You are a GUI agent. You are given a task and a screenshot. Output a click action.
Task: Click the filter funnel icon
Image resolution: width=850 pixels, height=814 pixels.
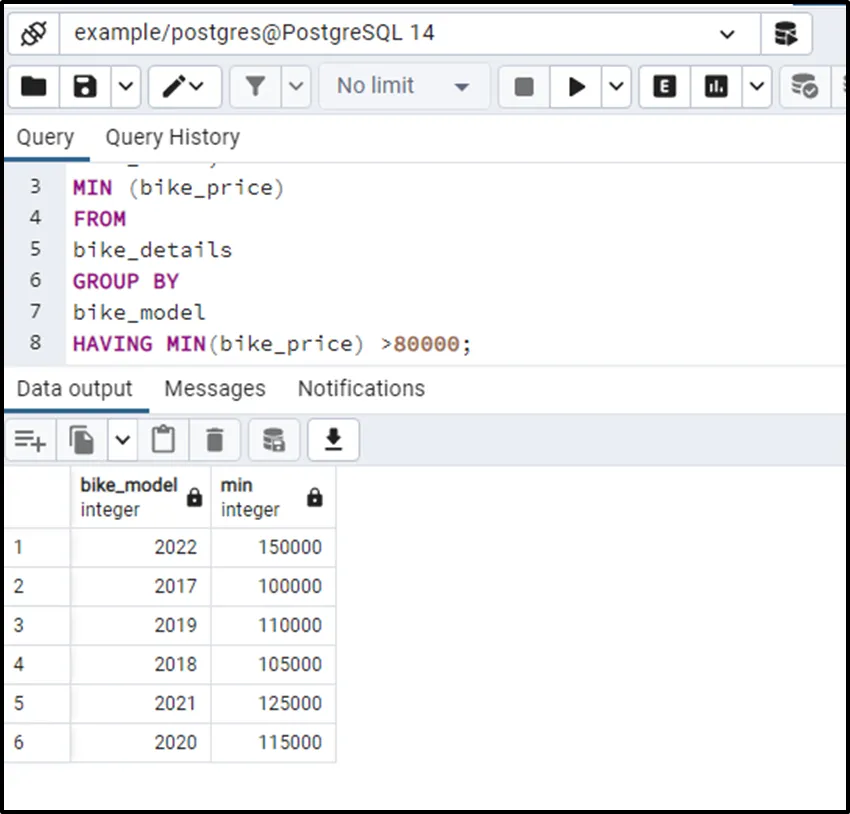point(256,87)
